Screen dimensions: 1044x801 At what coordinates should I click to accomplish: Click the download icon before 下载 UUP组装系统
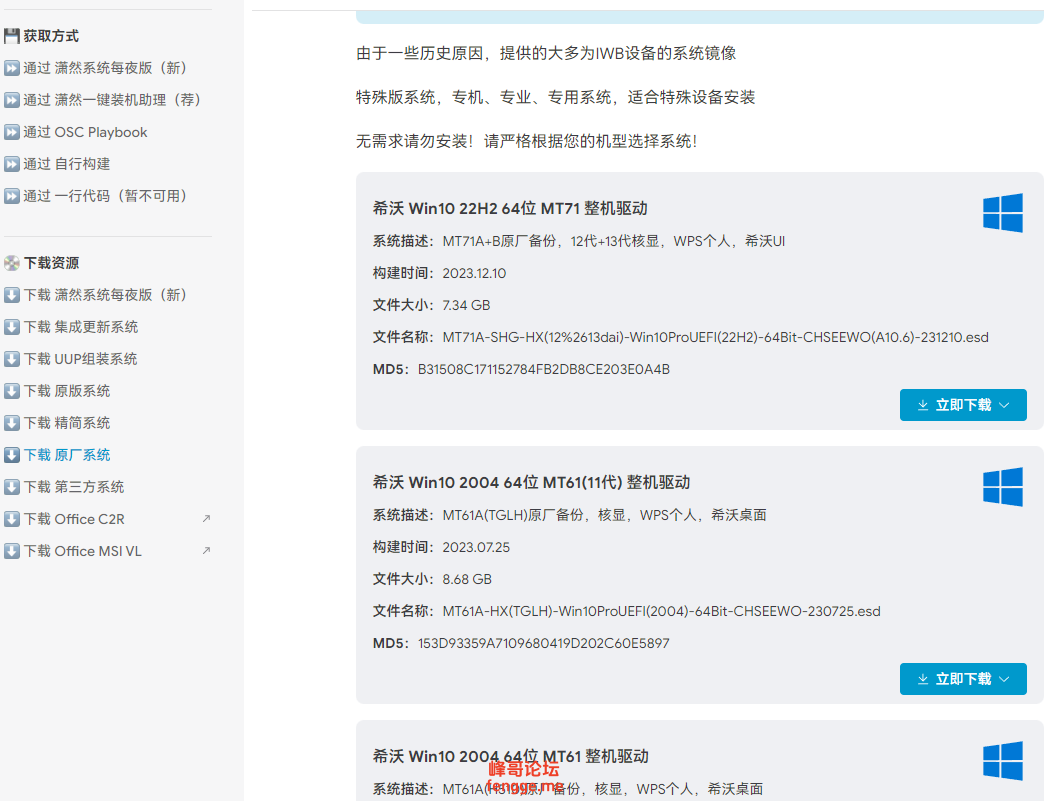(11, 359)
